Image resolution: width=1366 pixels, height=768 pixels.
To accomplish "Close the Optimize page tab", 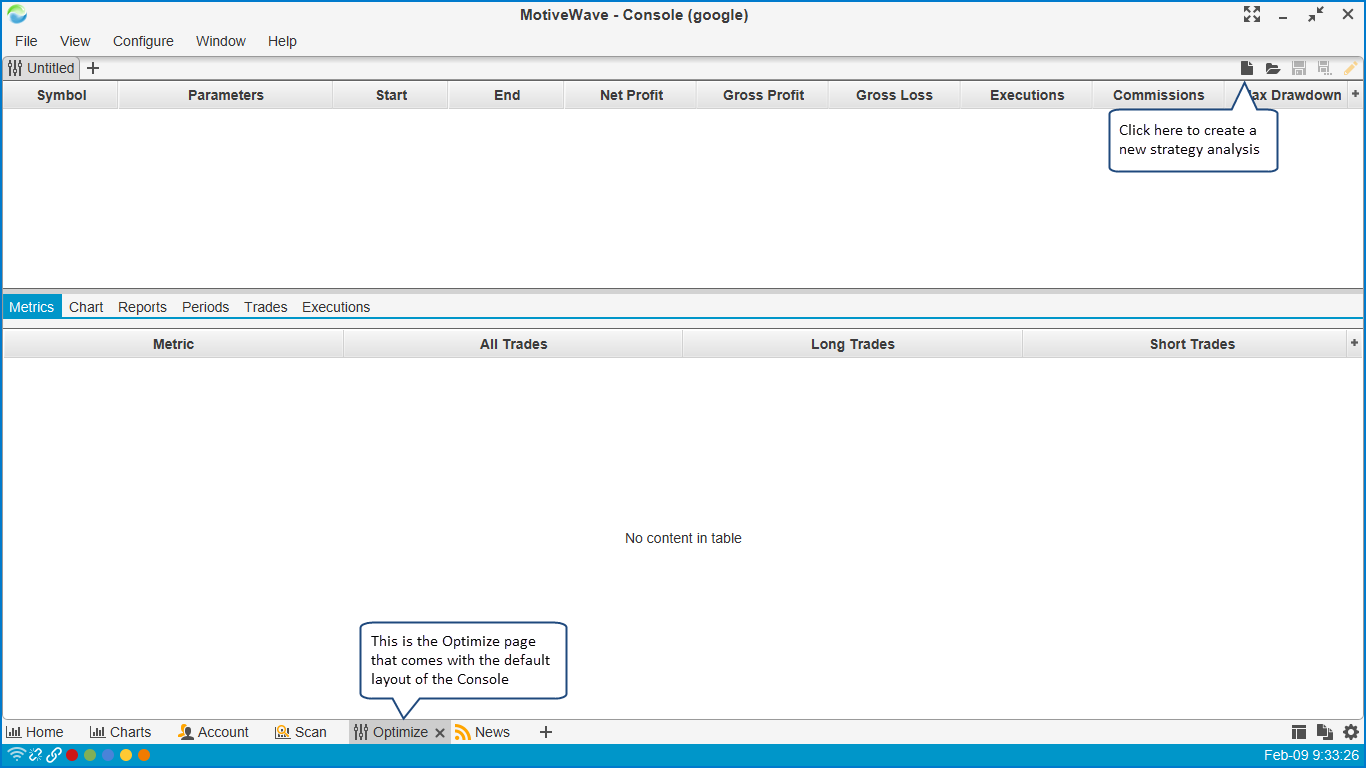I will 440,733.
